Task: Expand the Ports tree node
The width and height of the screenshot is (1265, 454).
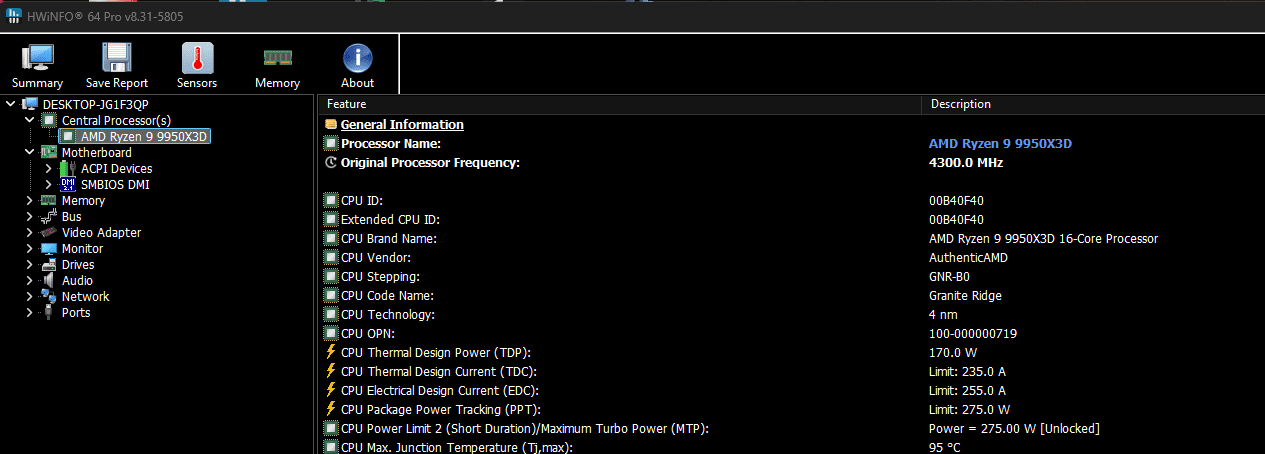Action: (x=30, y=312)
